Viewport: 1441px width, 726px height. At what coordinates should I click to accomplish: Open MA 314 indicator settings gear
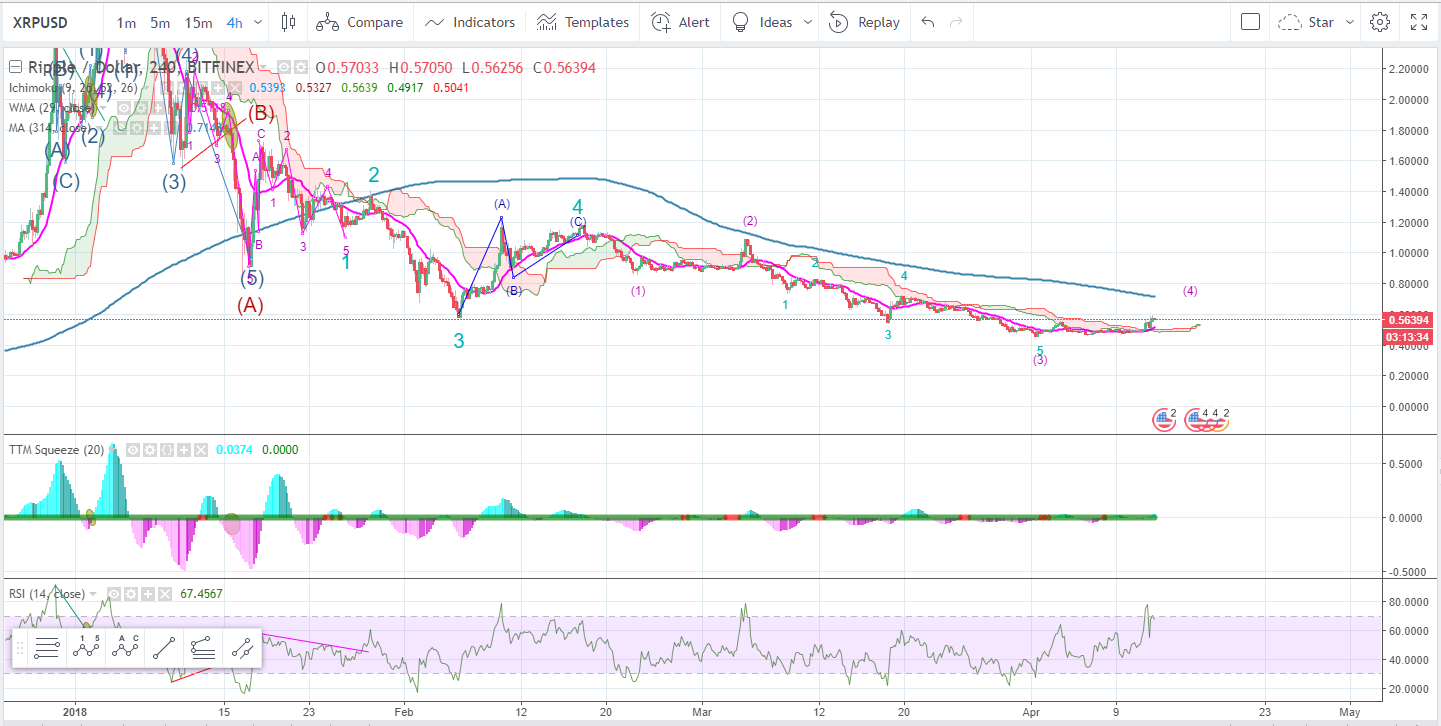pos(136,127)
